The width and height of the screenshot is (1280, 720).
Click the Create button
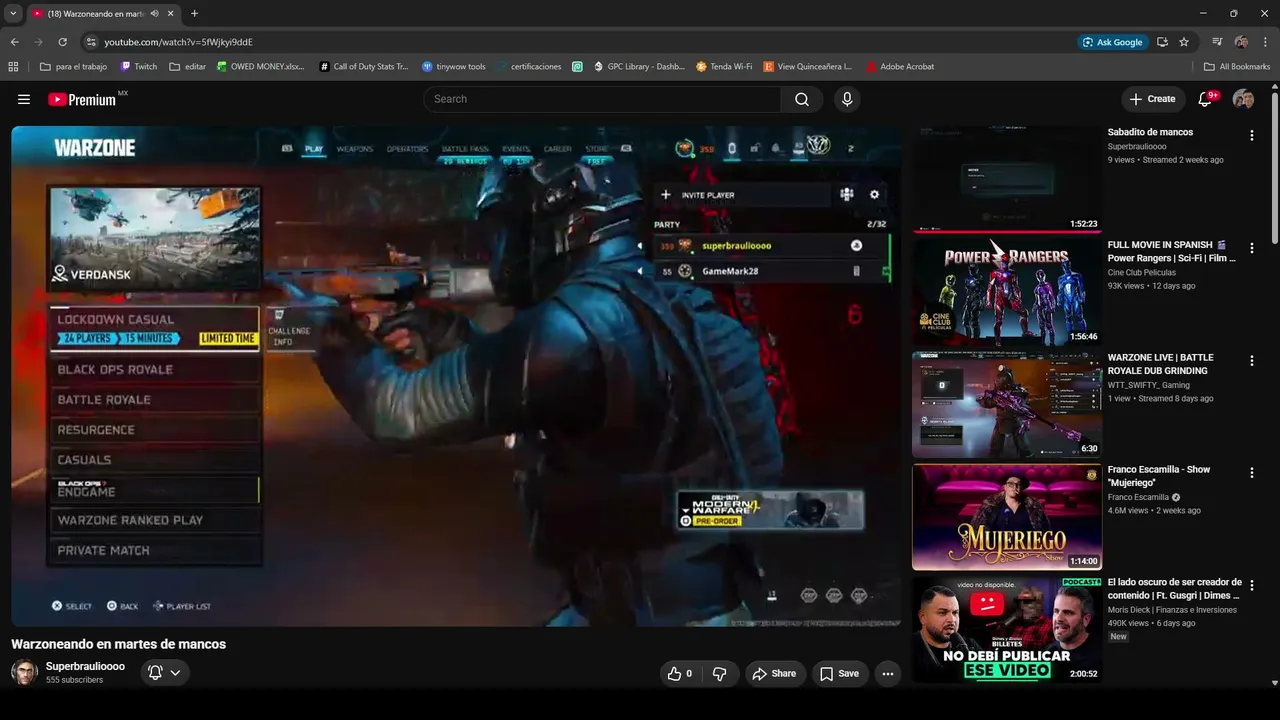click(x=1152, y=99)
